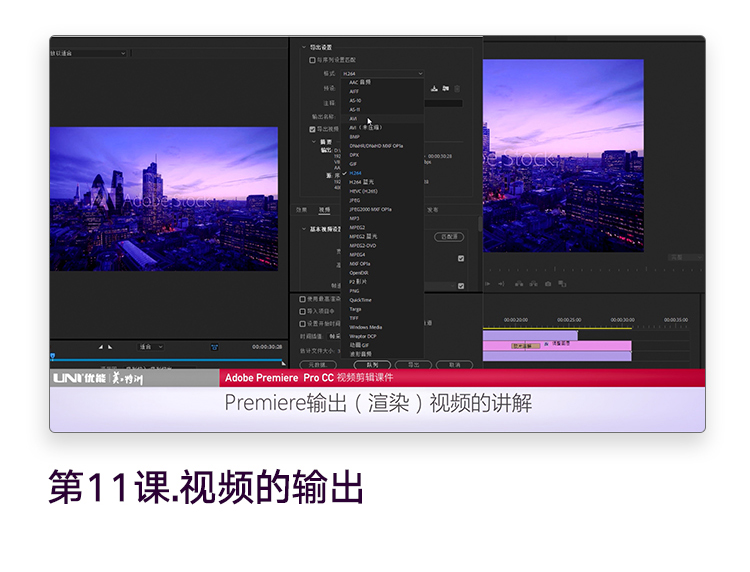Open the program monitor resolution dropdown
This screenshot has height=572, width=750.
click(685, 257)
